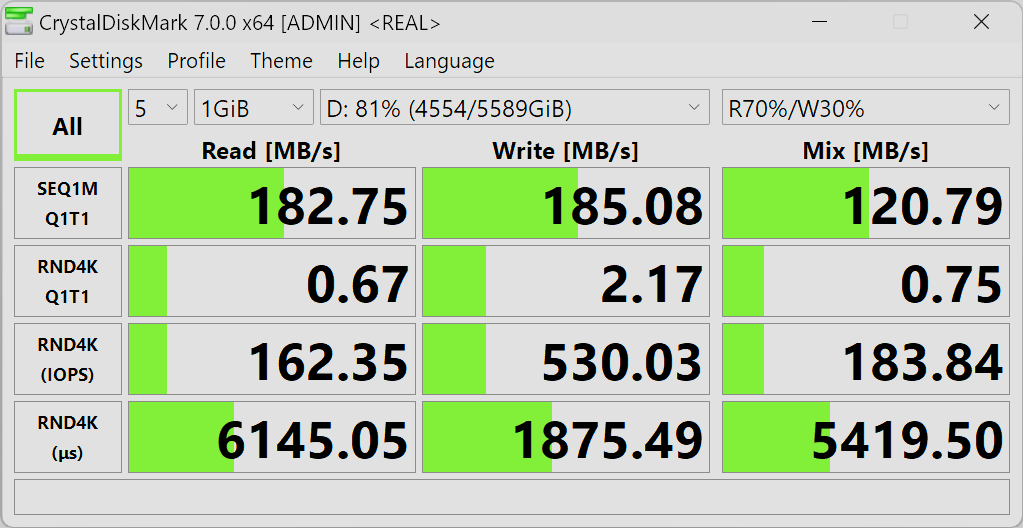Start all benchmarks with the All button
The height and width of the screenshot is (528, 1023).
(68, 125)
